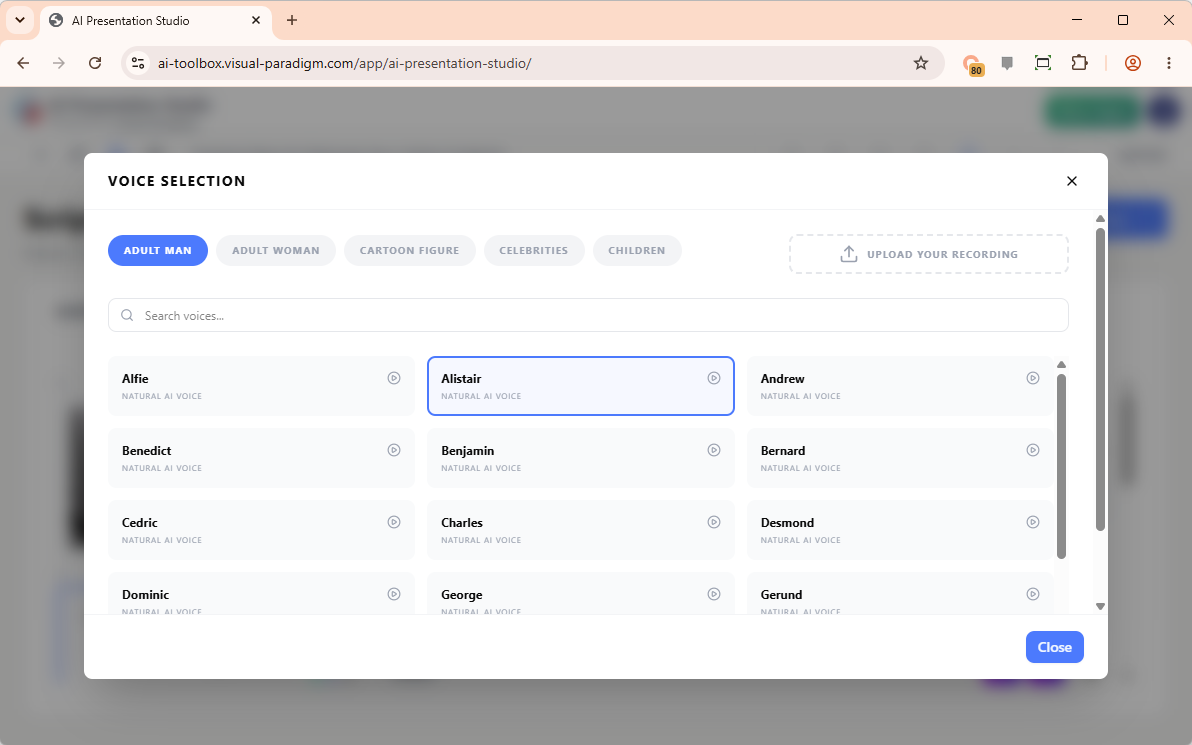This screenshot has height=745, width=1192.
Task: Open the browser Extensions puzzle icon
Action: click(x=1079, y=63)
